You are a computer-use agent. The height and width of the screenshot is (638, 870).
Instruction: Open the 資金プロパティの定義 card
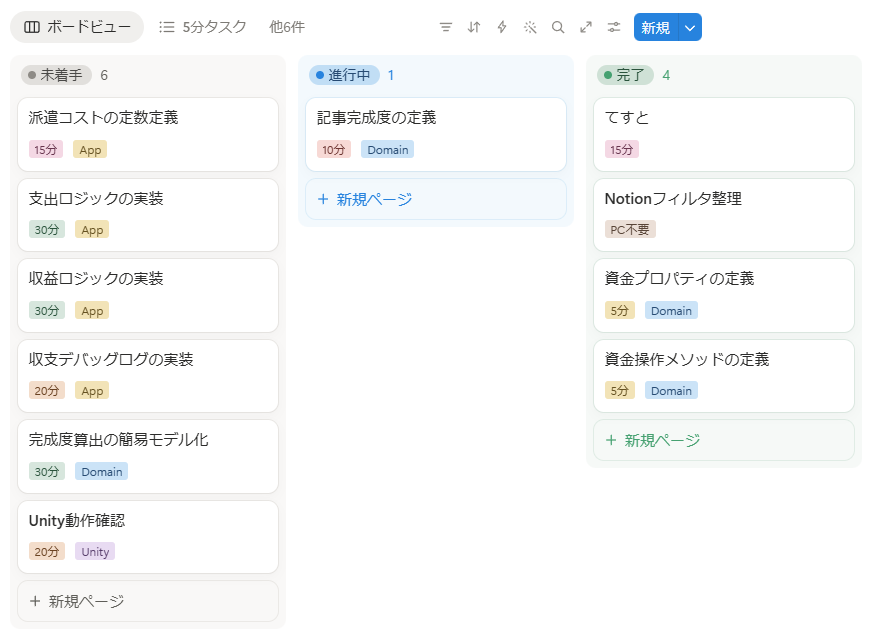(724, 296)
